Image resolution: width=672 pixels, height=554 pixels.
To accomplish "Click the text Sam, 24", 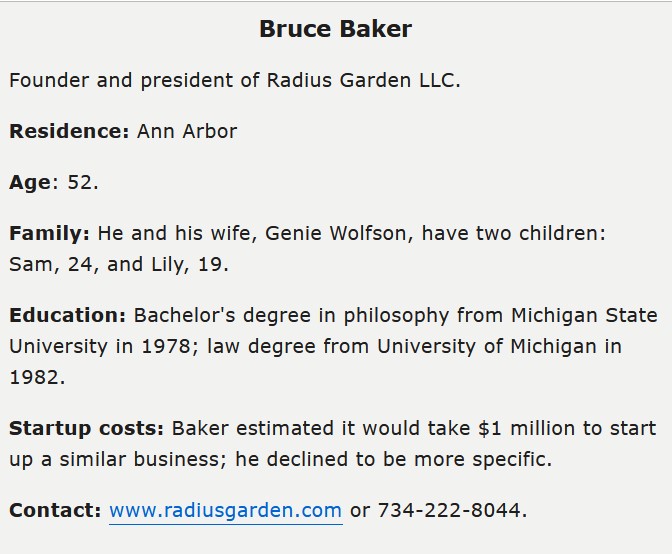I will [x=51, y=264].
